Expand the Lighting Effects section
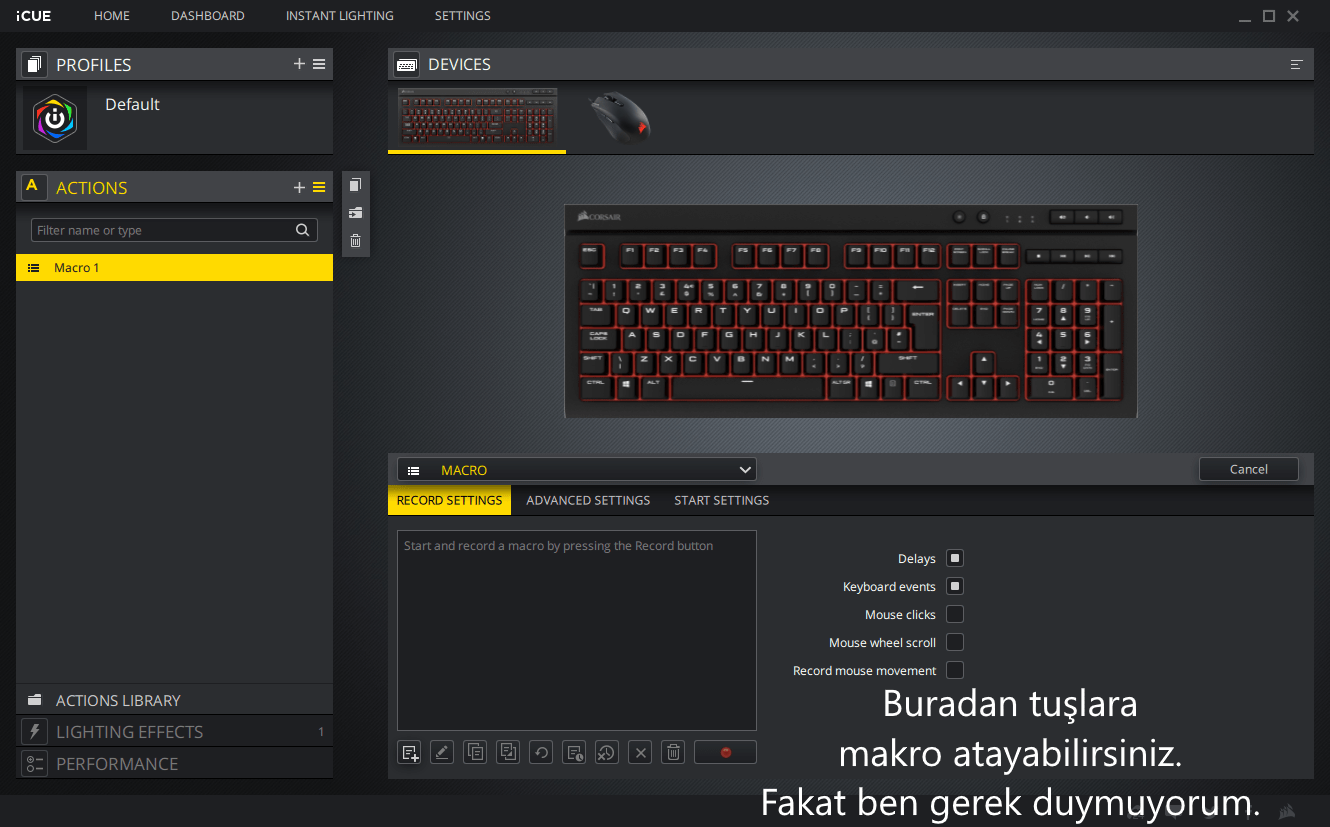The width and height of the screenshot is (1330, 827). coord(174,732)
